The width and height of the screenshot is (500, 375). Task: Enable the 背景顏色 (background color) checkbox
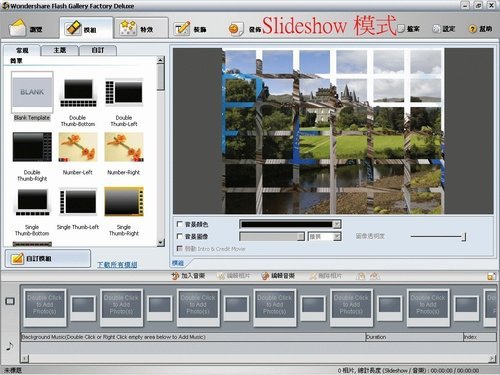pyautogui.click(x=180, y=224)
